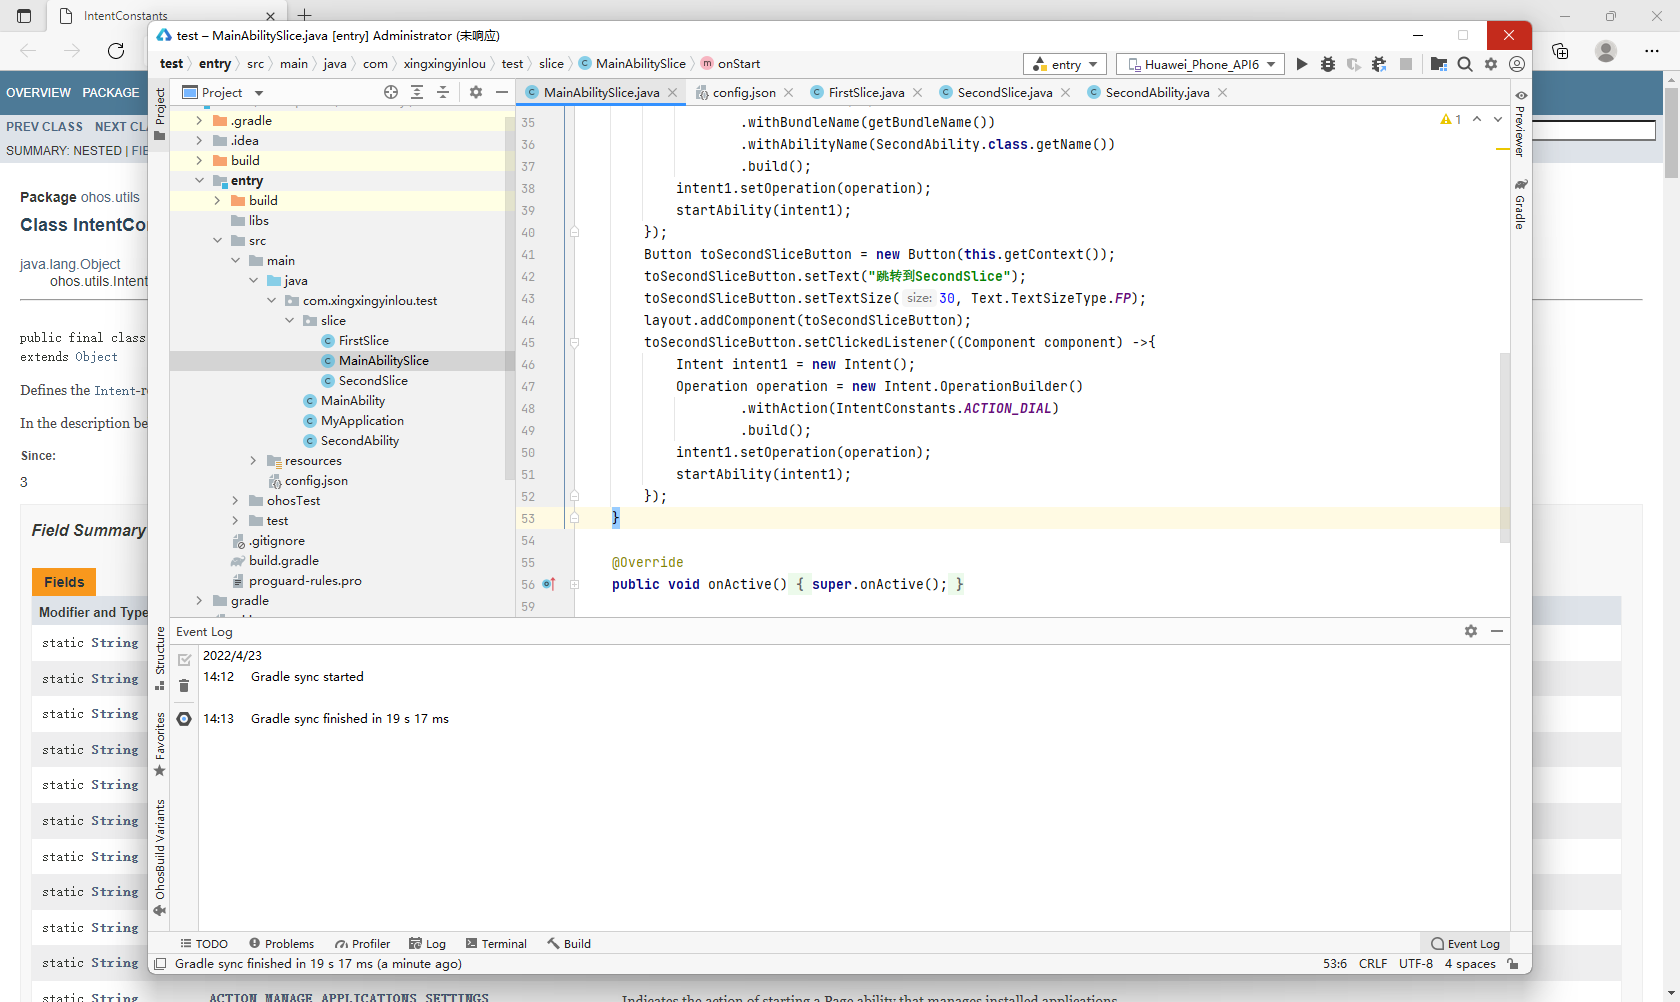Select SecondAbility in project tree
The height and width of the screenshot is (1002, 1680).
(x=360, y=440)
